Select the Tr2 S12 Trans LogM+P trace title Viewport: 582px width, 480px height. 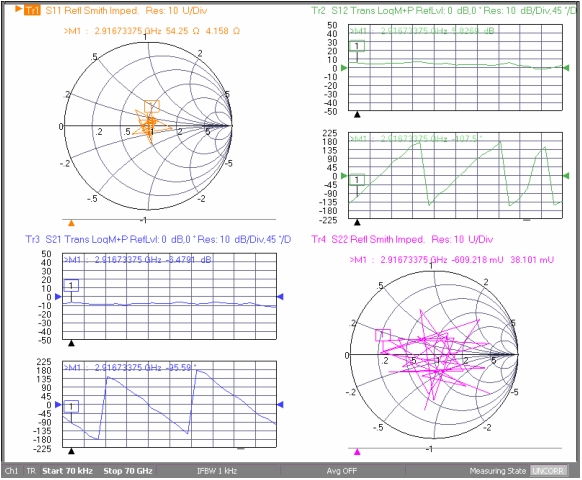click(x=444, y=10)
